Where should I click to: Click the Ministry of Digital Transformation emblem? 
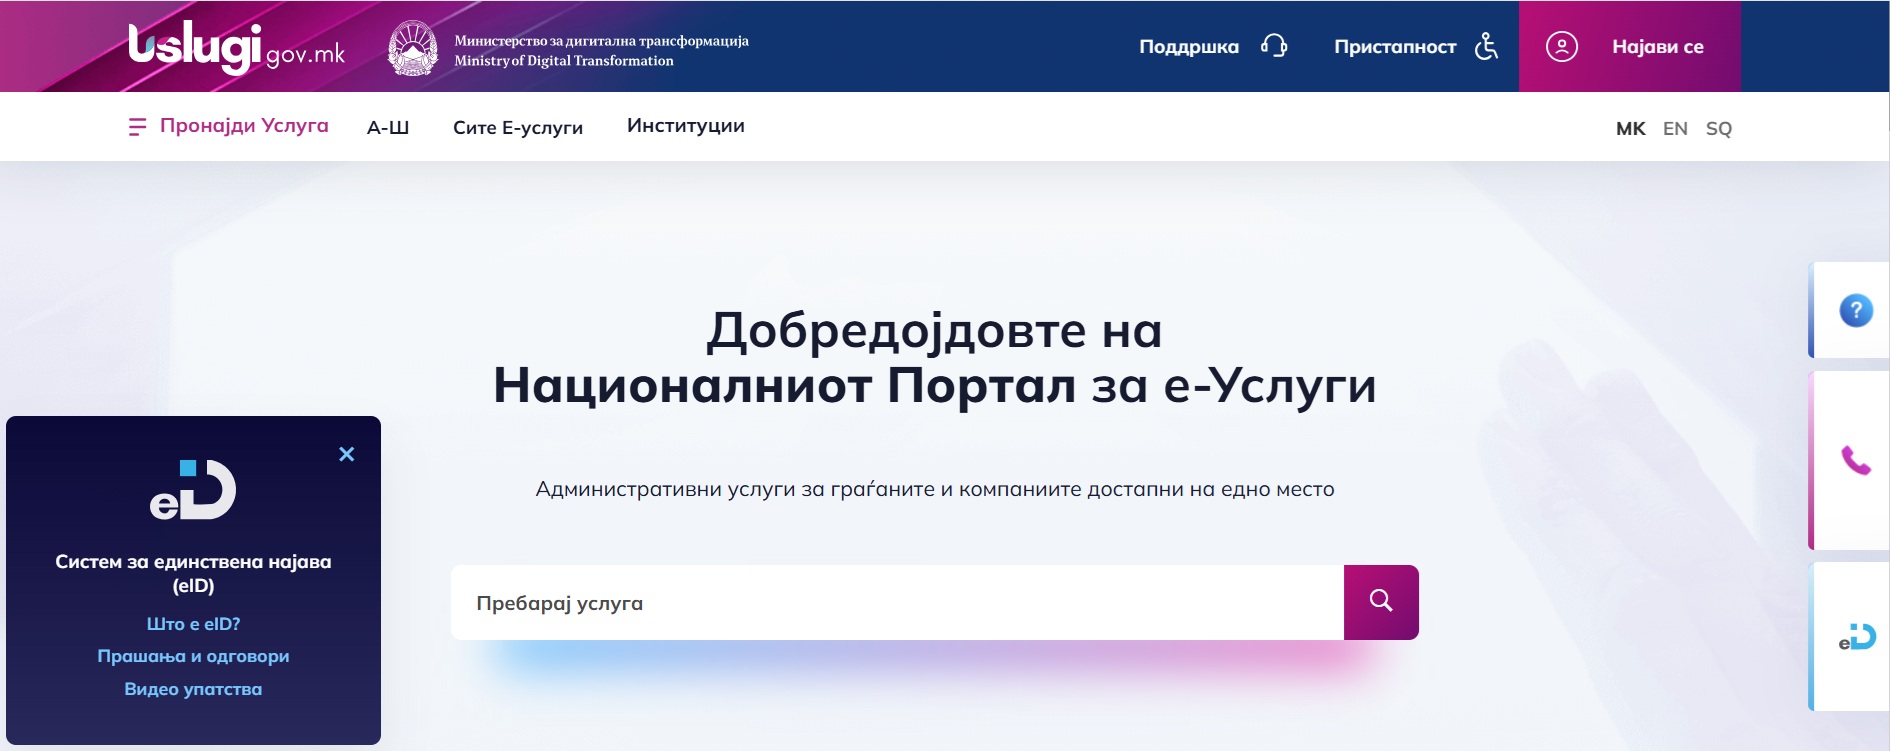coord(412,48)
